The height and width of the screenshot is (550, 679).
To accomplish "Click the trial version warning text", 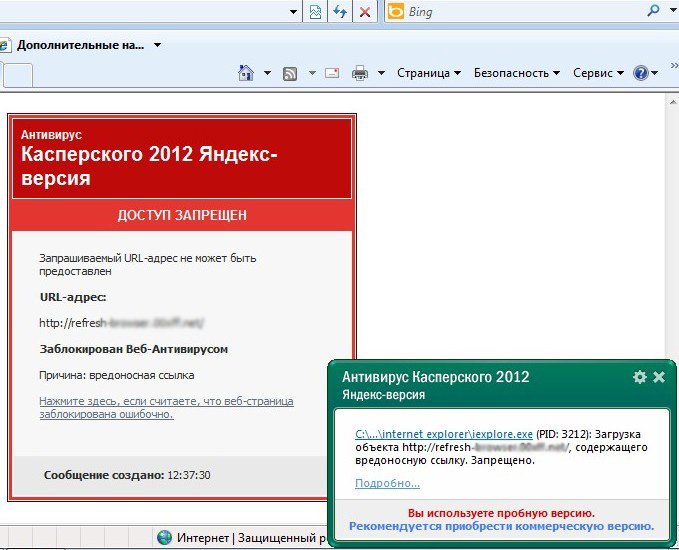I will tap(501, 513).
